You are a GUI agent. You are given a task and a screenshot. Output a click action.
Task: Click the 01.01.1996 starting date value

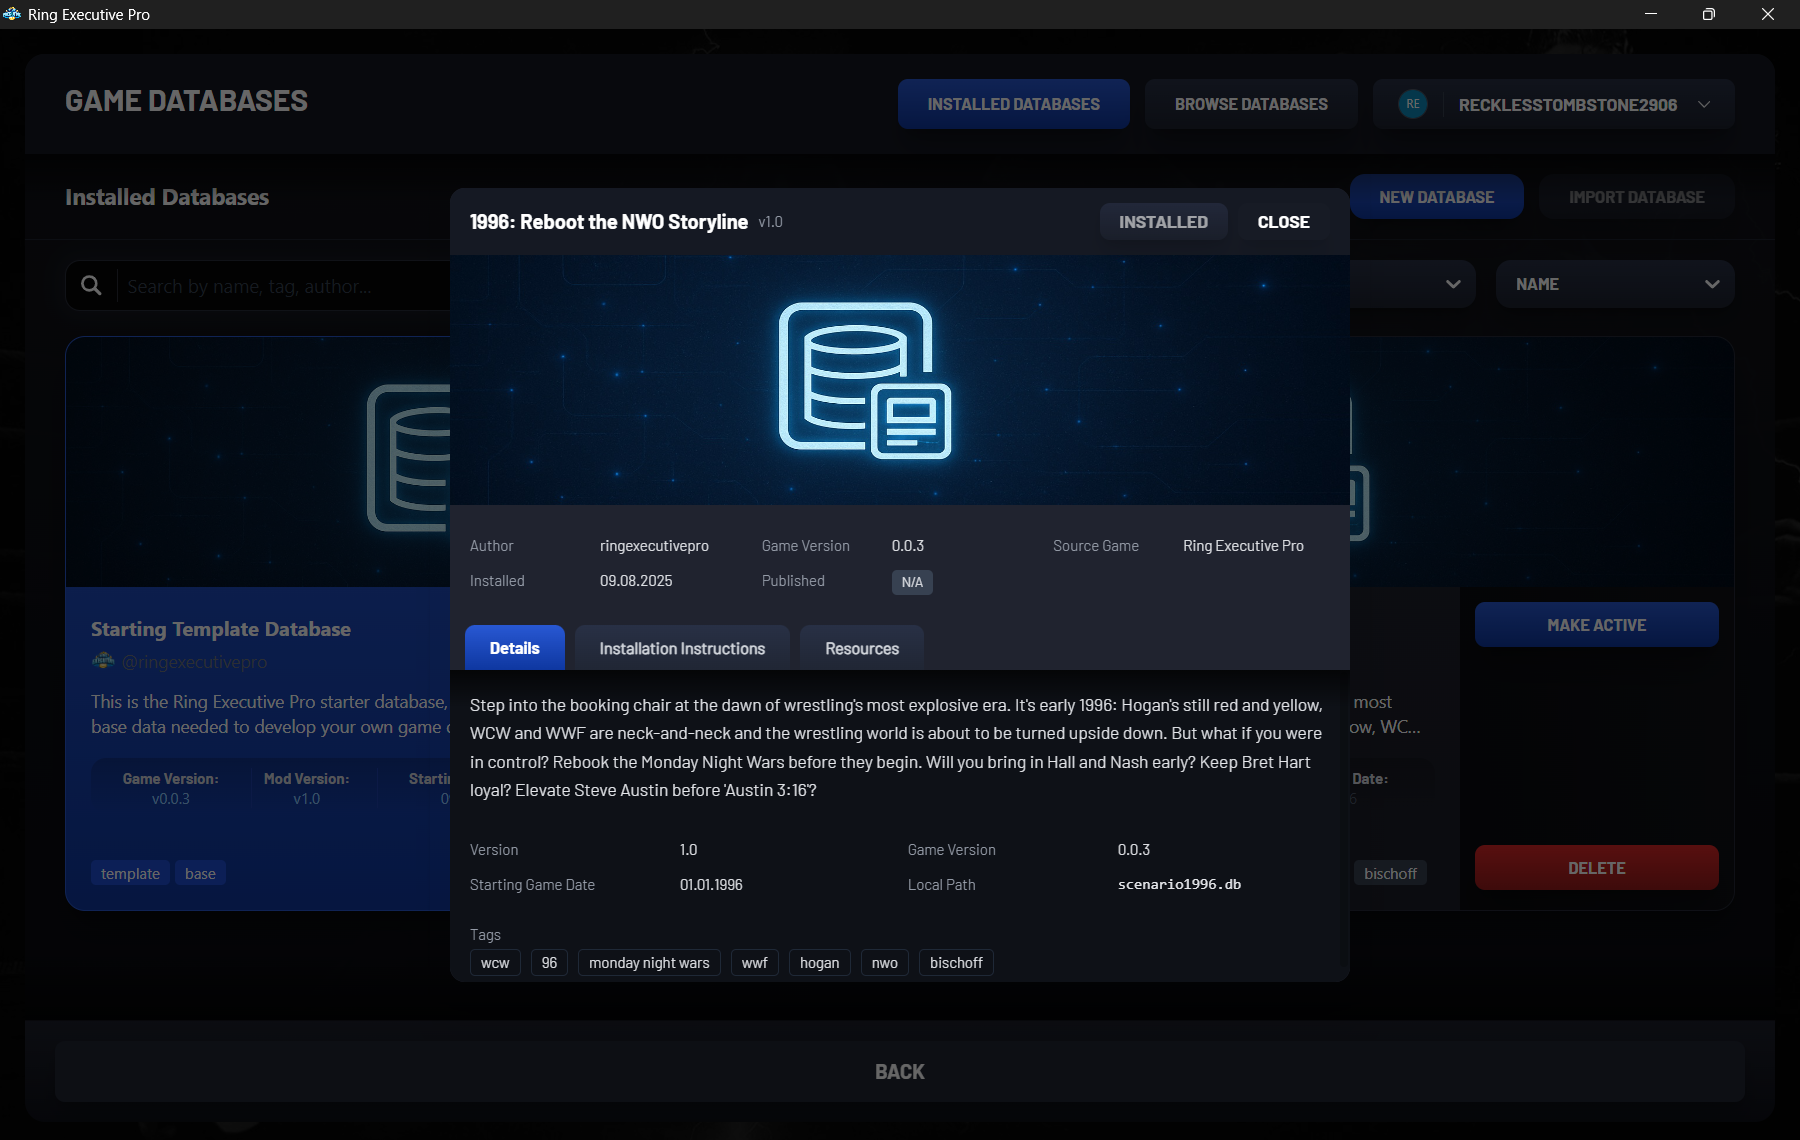coord(711,885)
